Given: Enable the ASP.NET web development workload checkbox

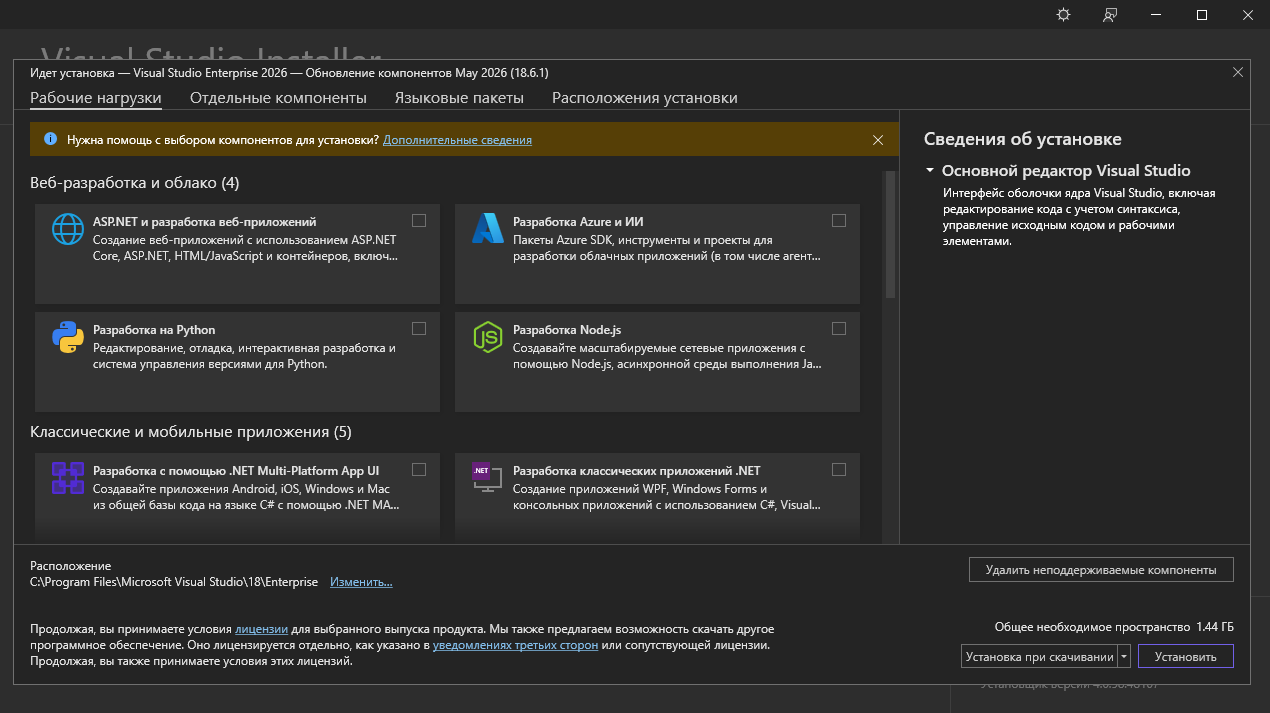Looking at the screenshot, I should pos(419,220).
